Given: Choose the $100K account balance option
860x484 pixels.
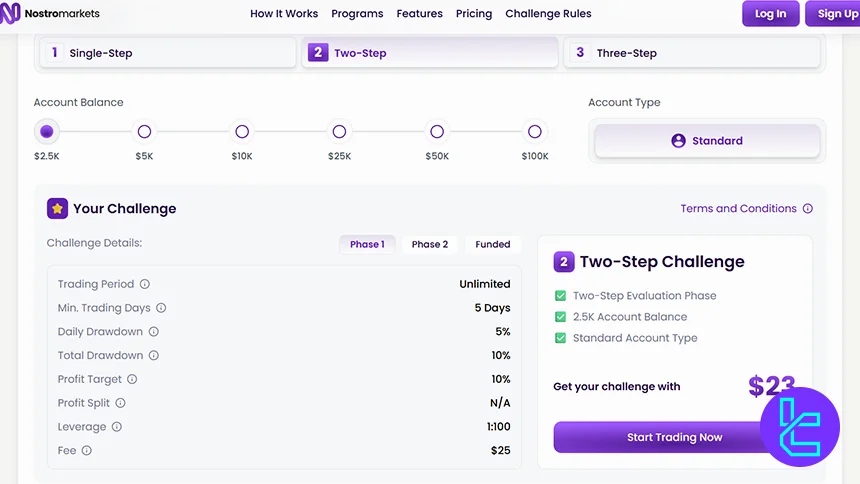Looking at the screenshot, I should (x=534, y=132).
